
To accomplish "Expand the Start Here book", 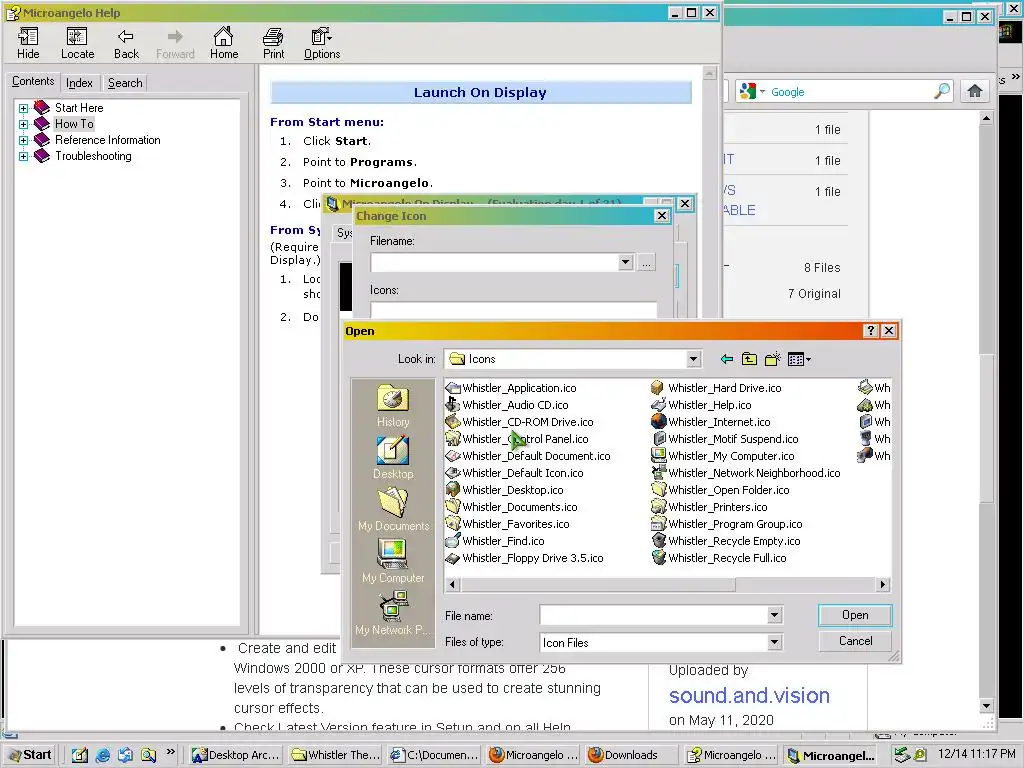I will [24, 108].
